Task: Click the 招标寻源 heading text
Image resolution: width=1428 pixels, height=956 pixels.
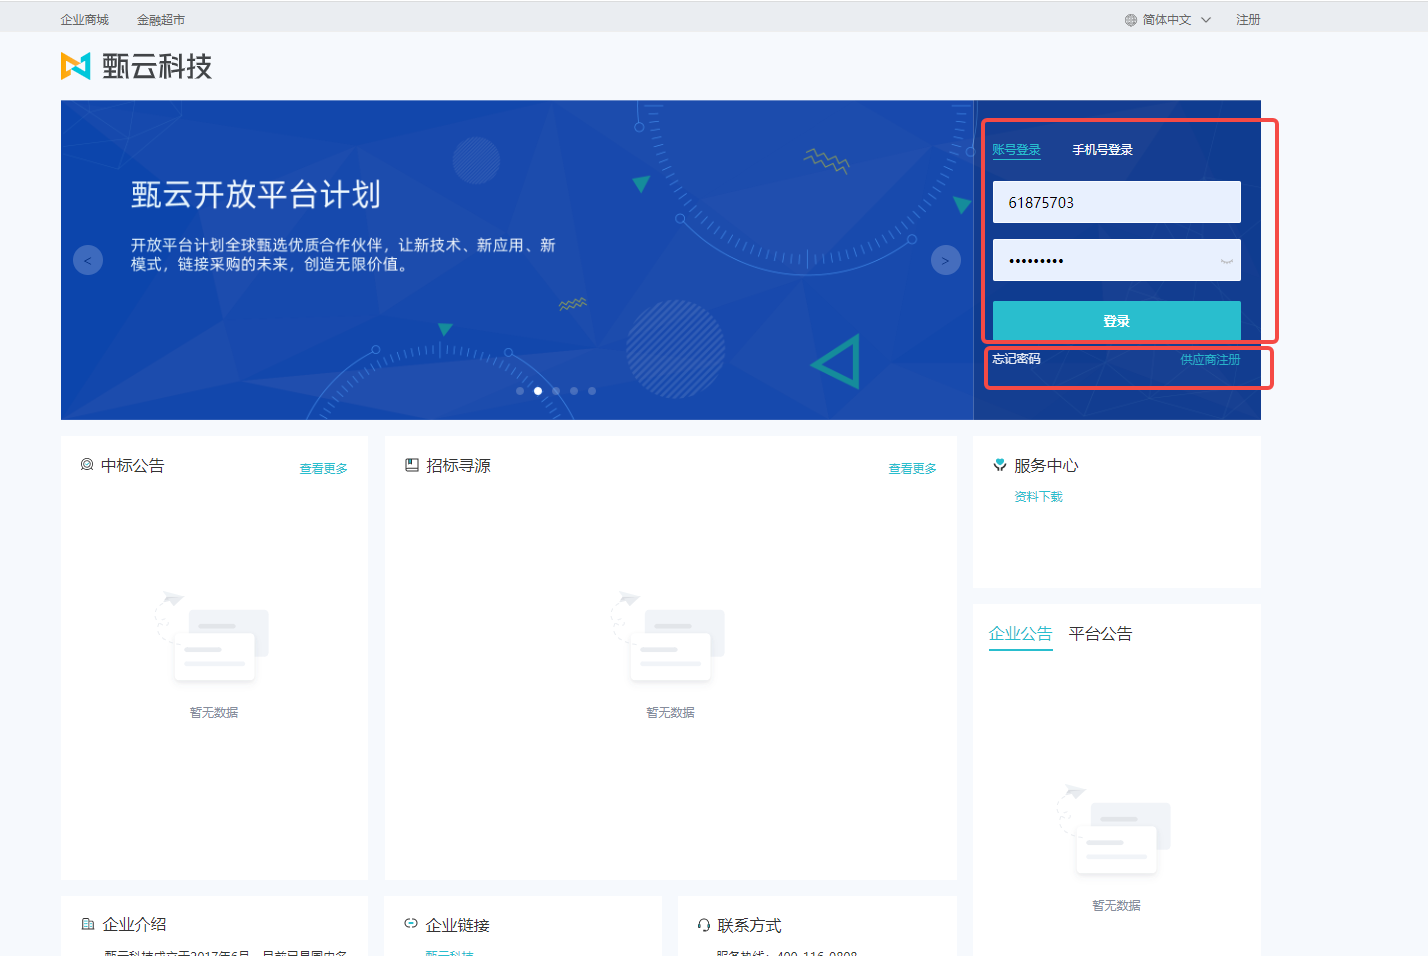Action: click(458, 466)
